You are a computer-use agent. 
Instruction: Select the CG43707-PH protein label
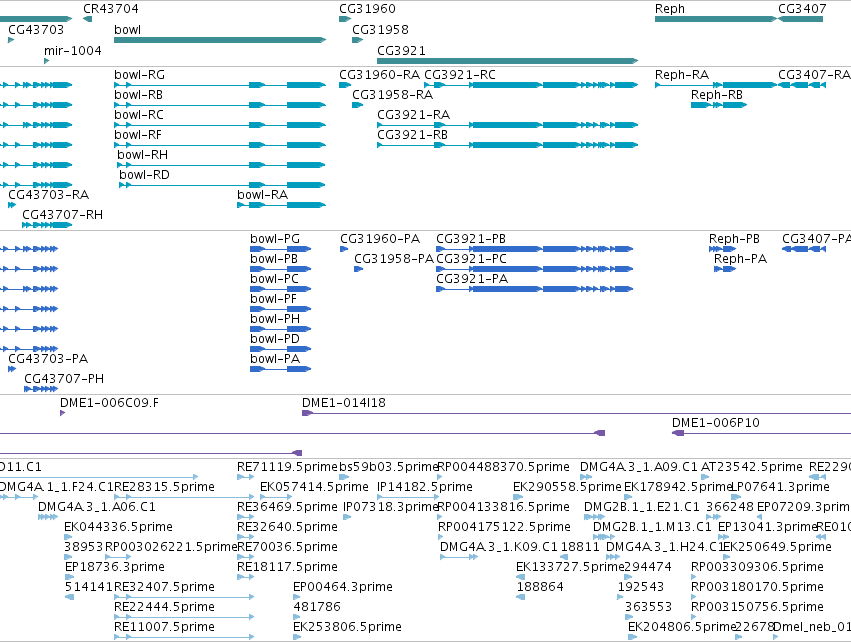64,379
